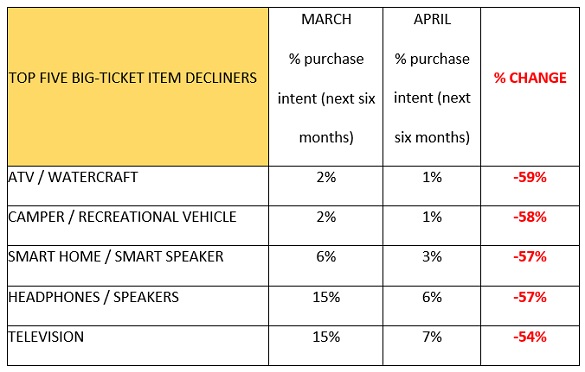Select the March 15% value for Television
This screenshot has height=372, width=585.
(326, 337)
